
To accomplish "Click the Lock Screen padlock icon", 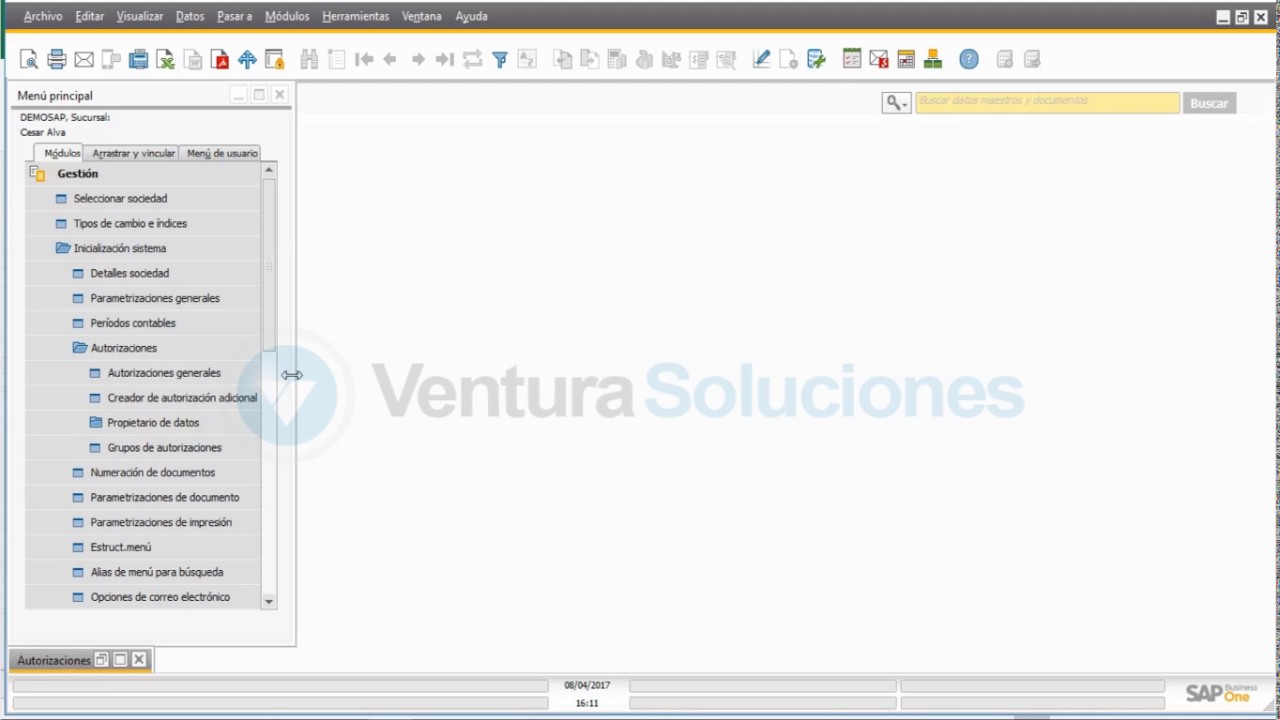I will coord(274,60).
